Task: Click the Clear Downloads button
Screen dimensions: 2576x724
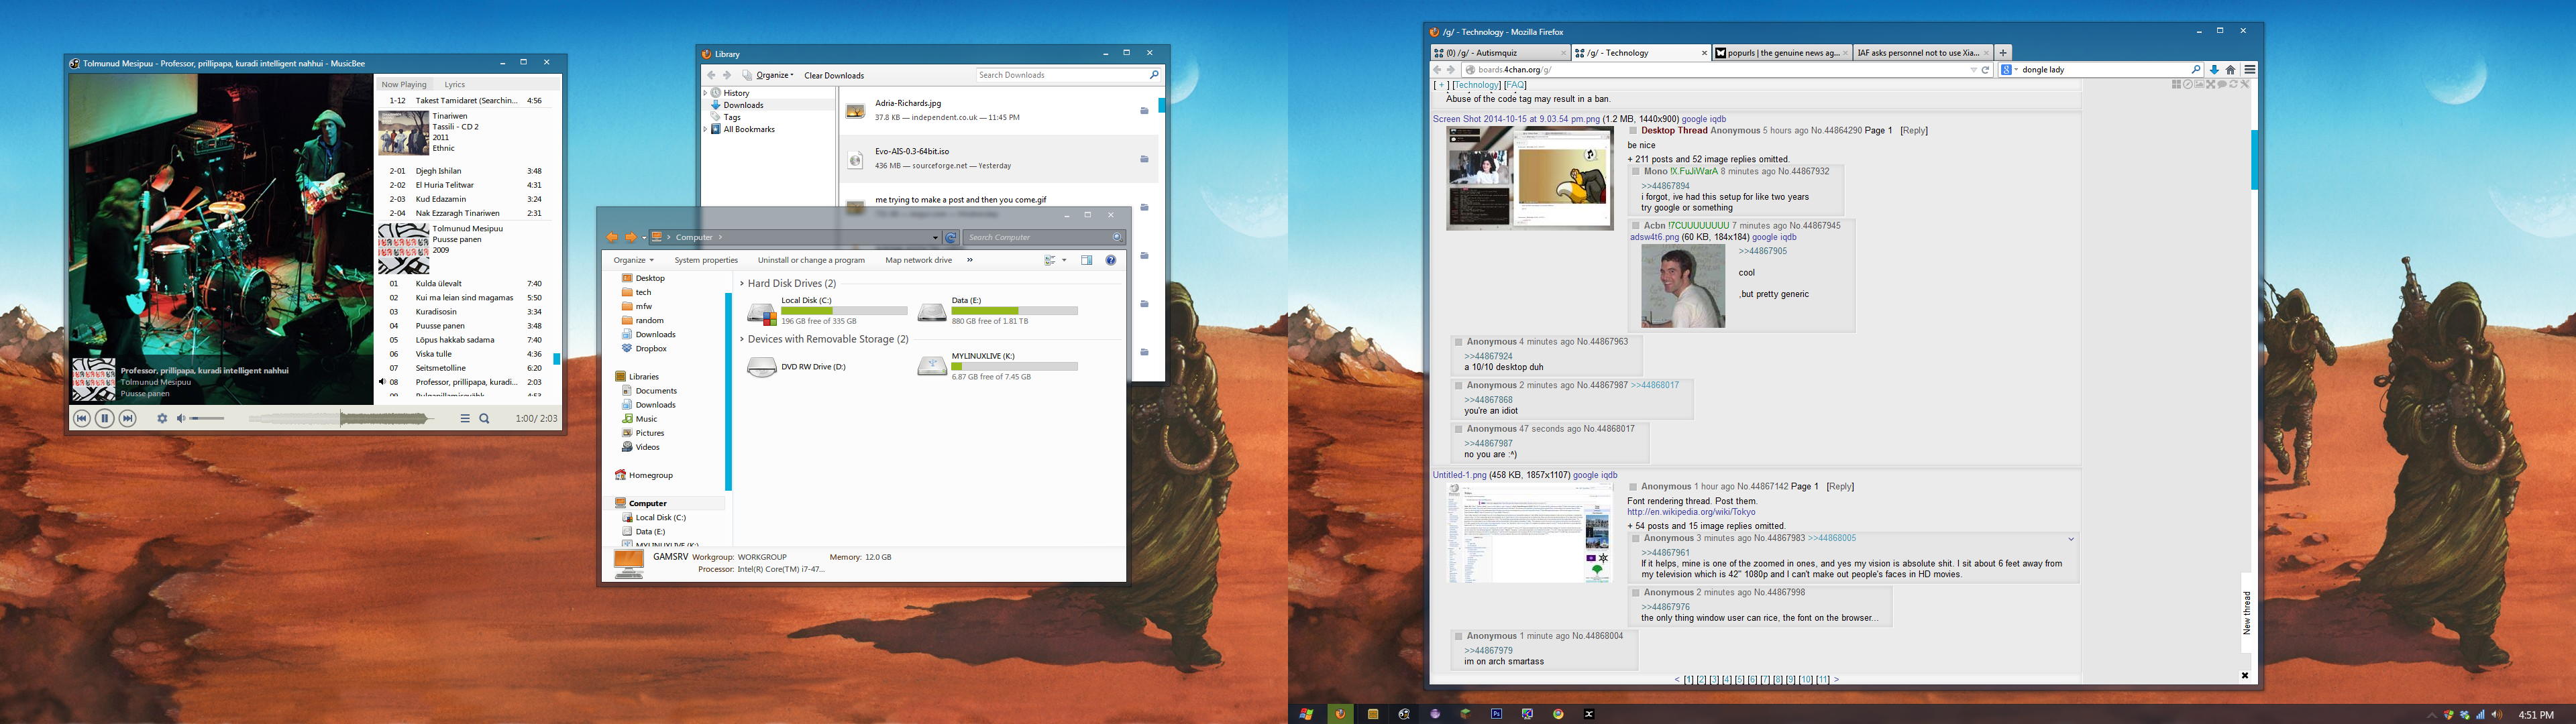Action: 834,76
